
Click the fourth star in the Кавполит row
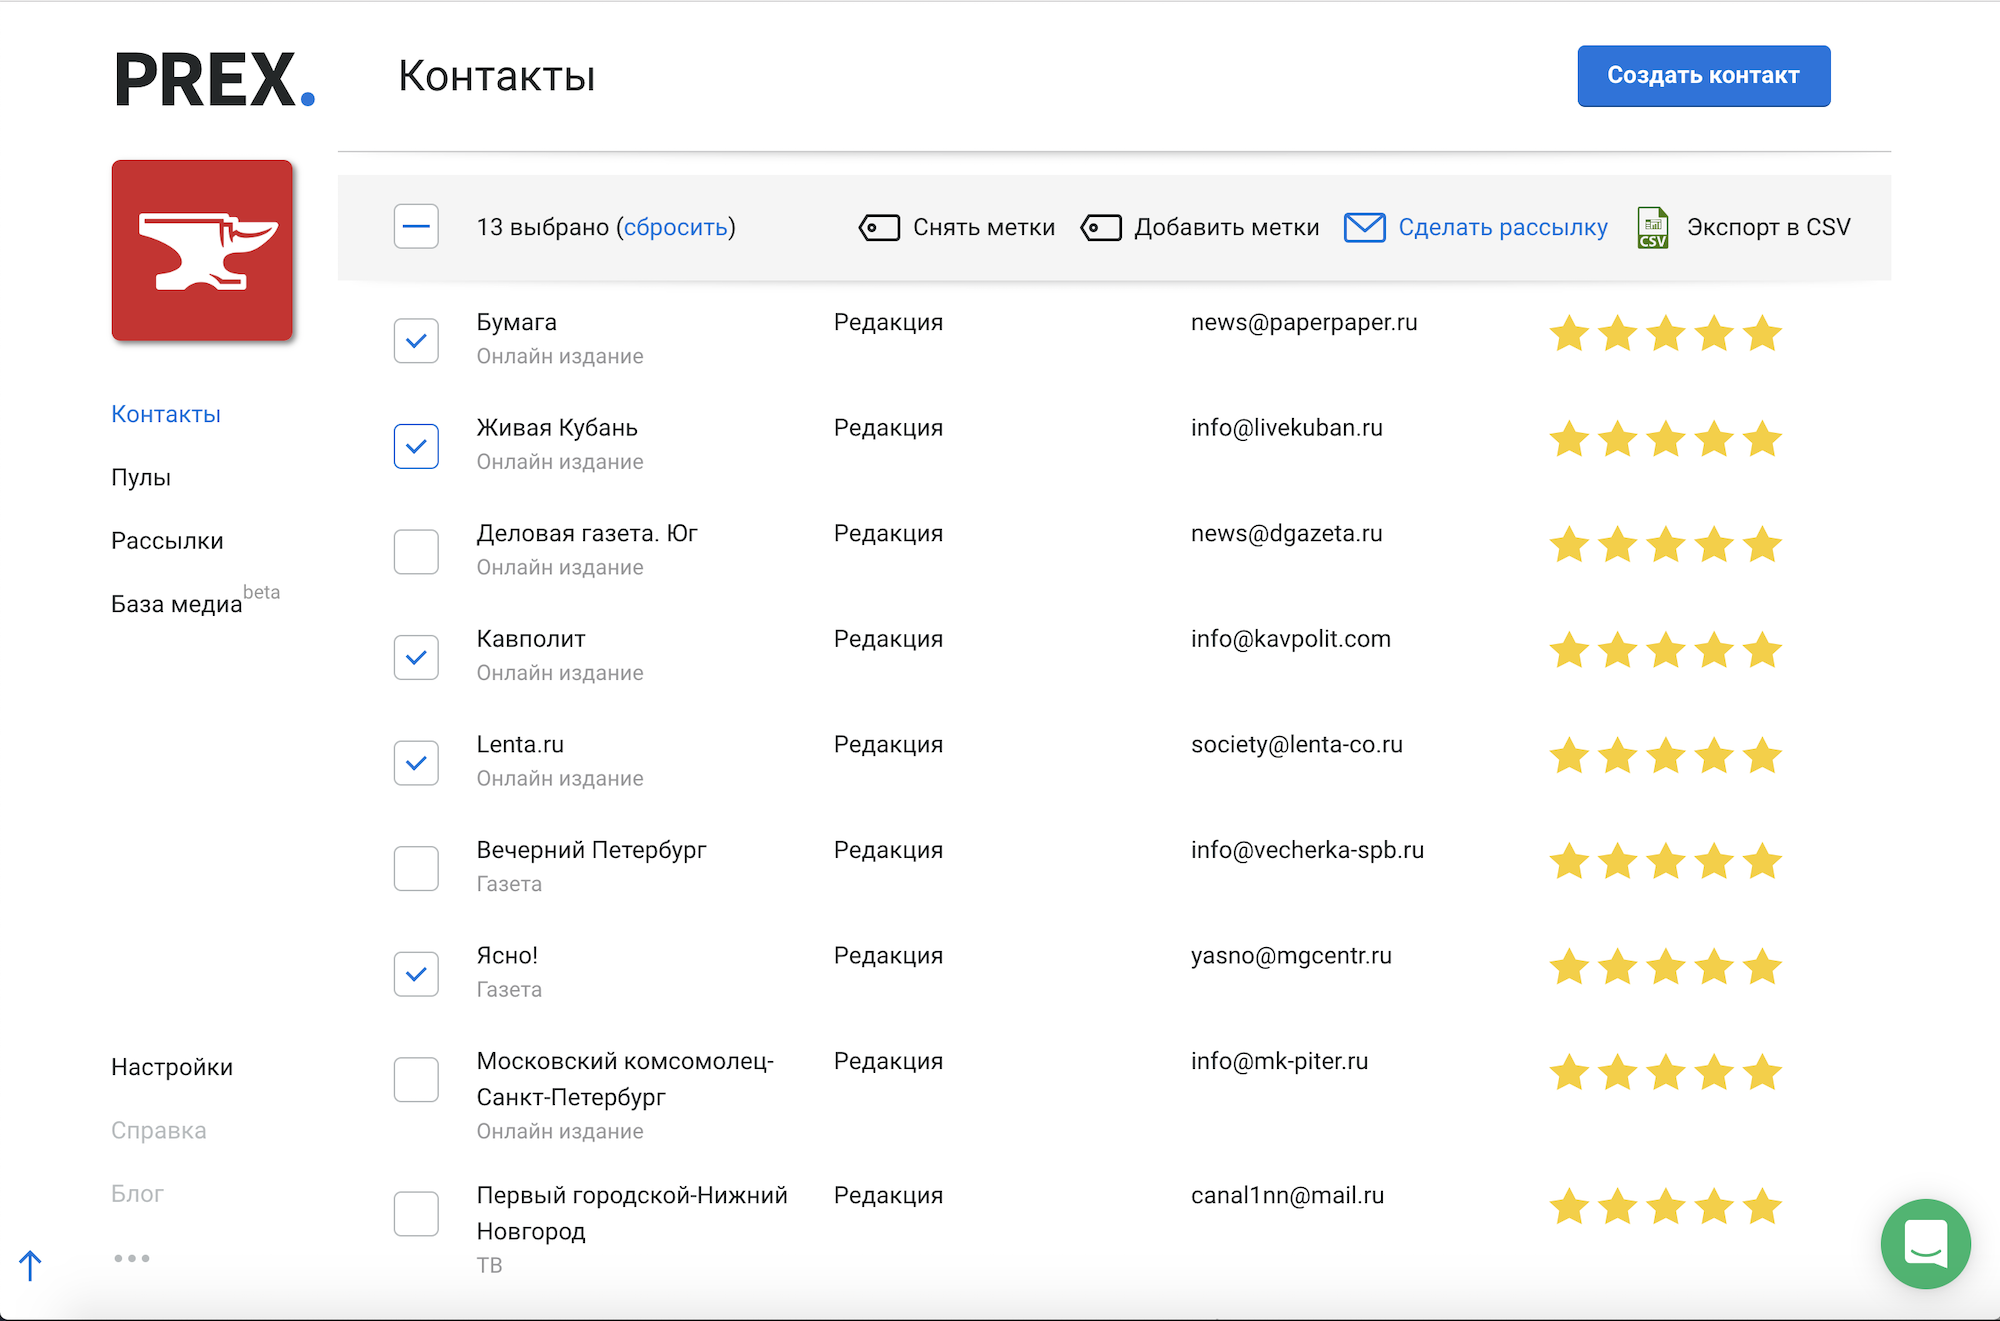(x=1714, y=650)
